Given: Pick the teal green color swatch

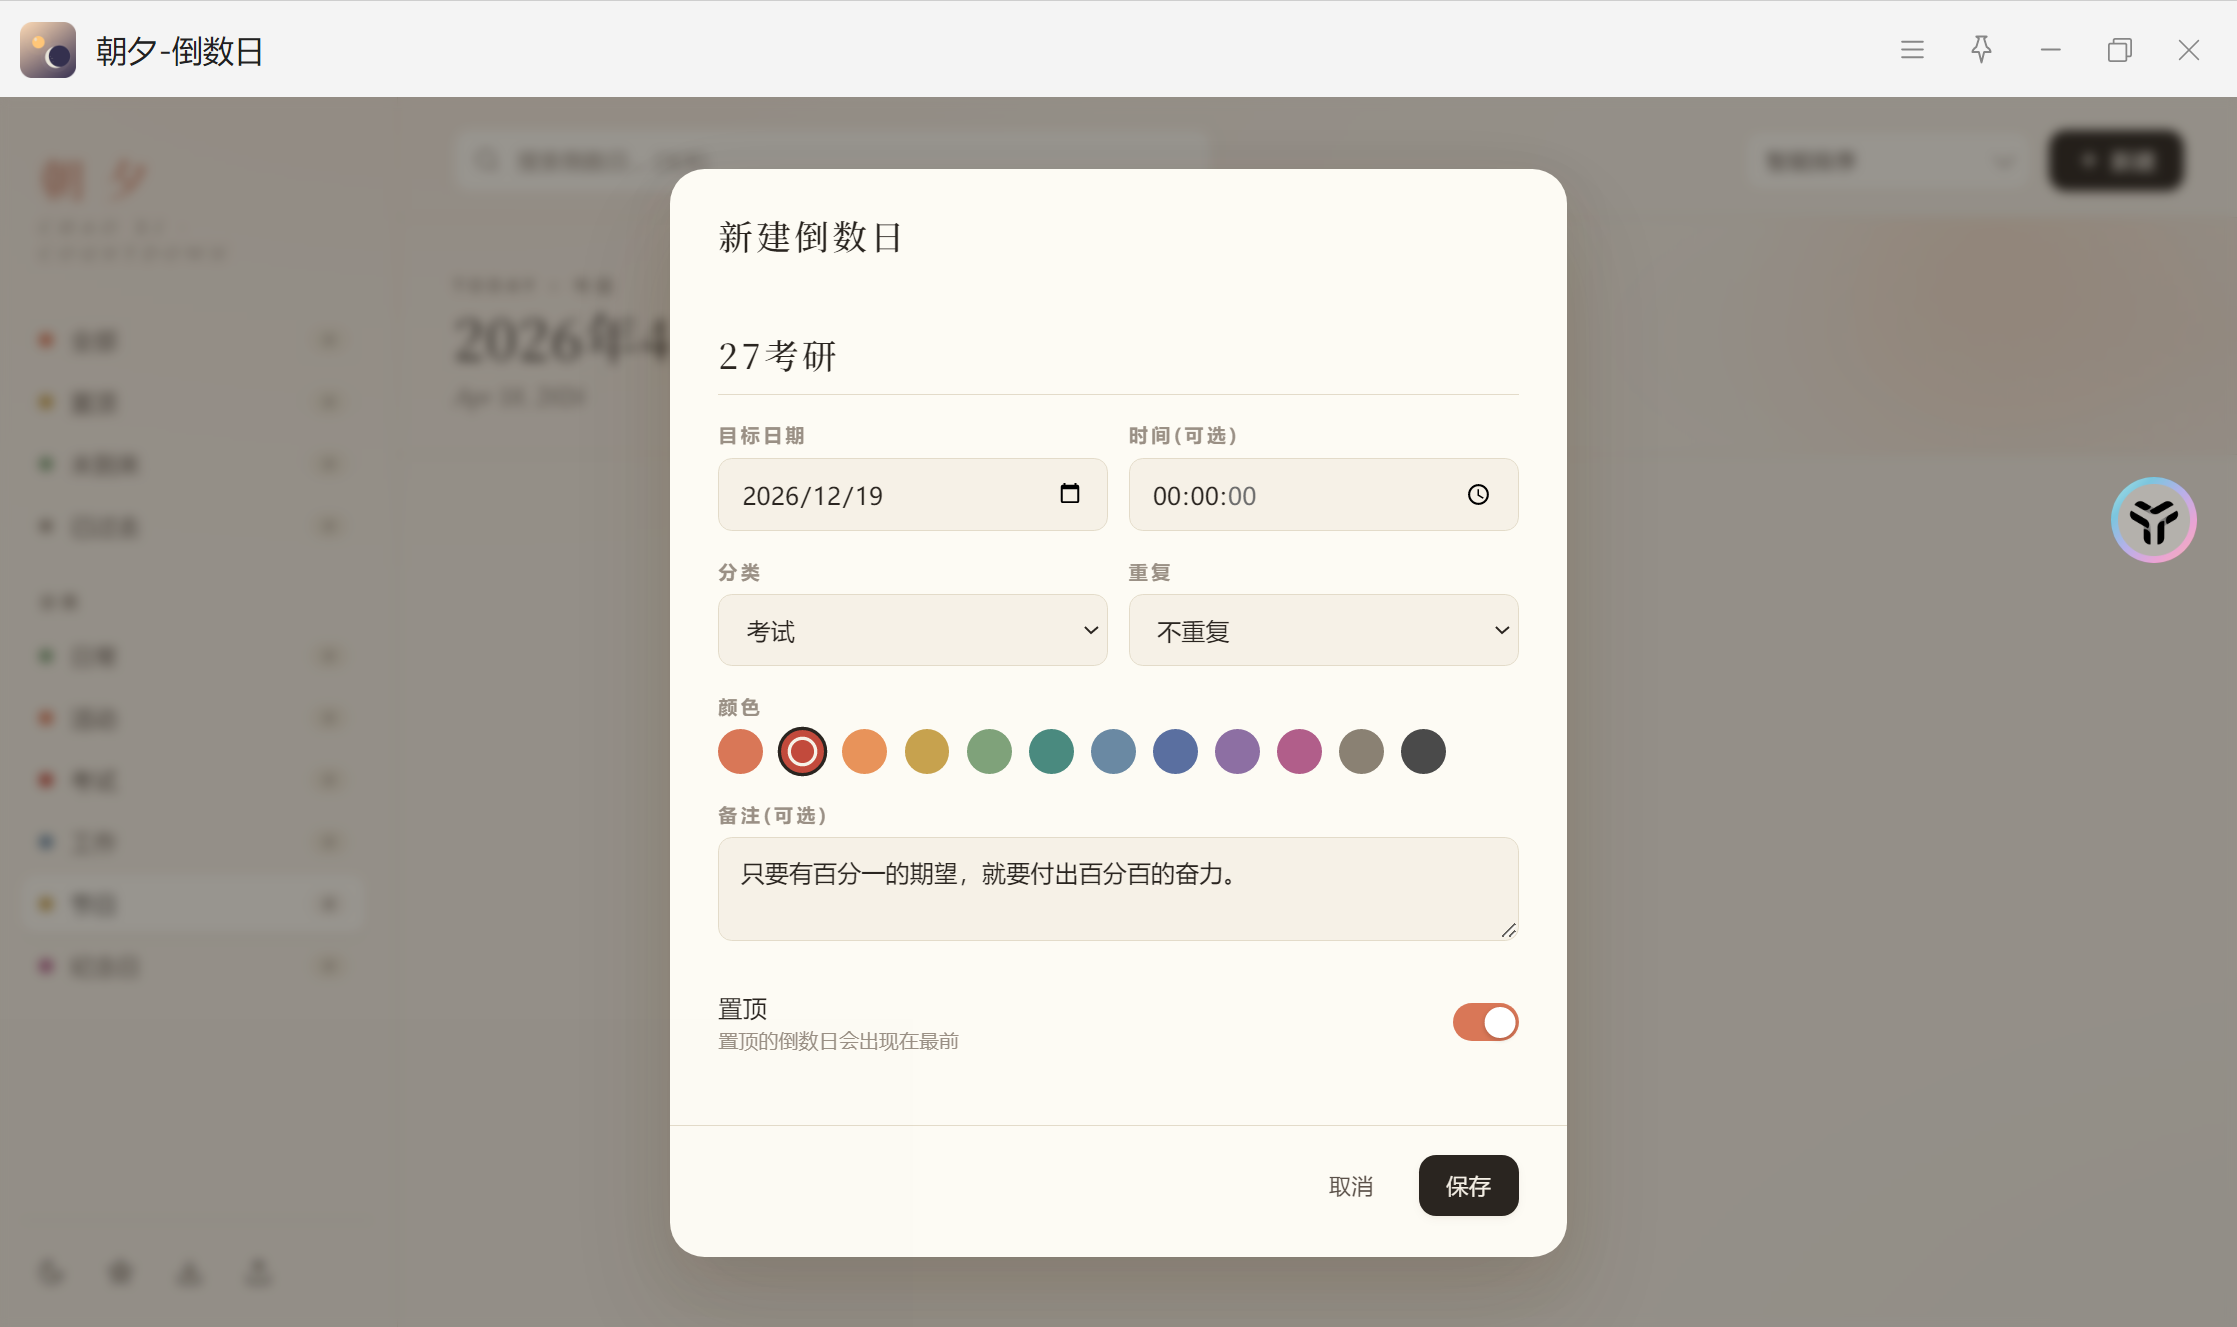Looking at the screenshot, I should [1051, 752].
